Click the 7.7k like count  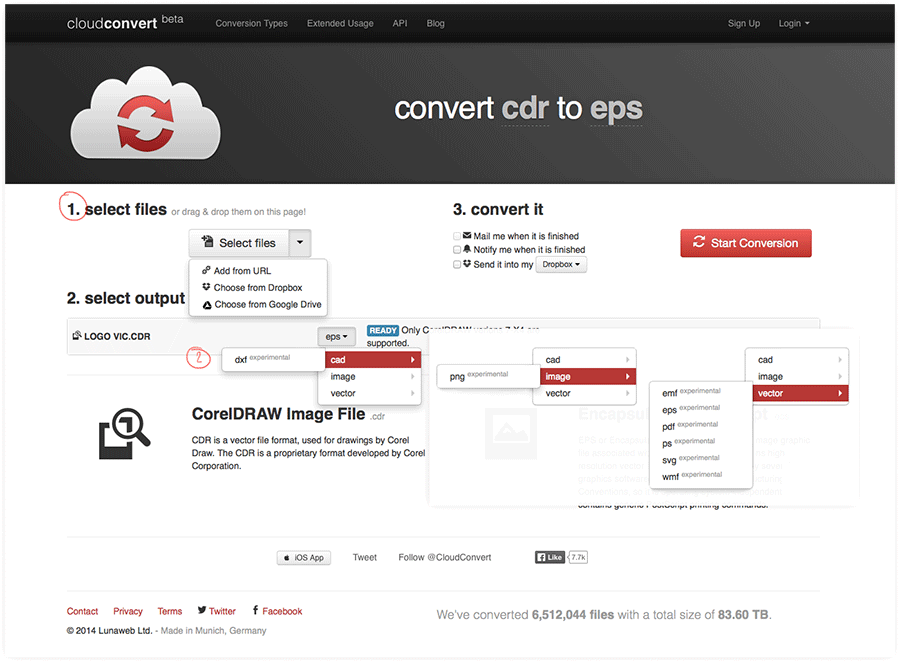[578, 557]
